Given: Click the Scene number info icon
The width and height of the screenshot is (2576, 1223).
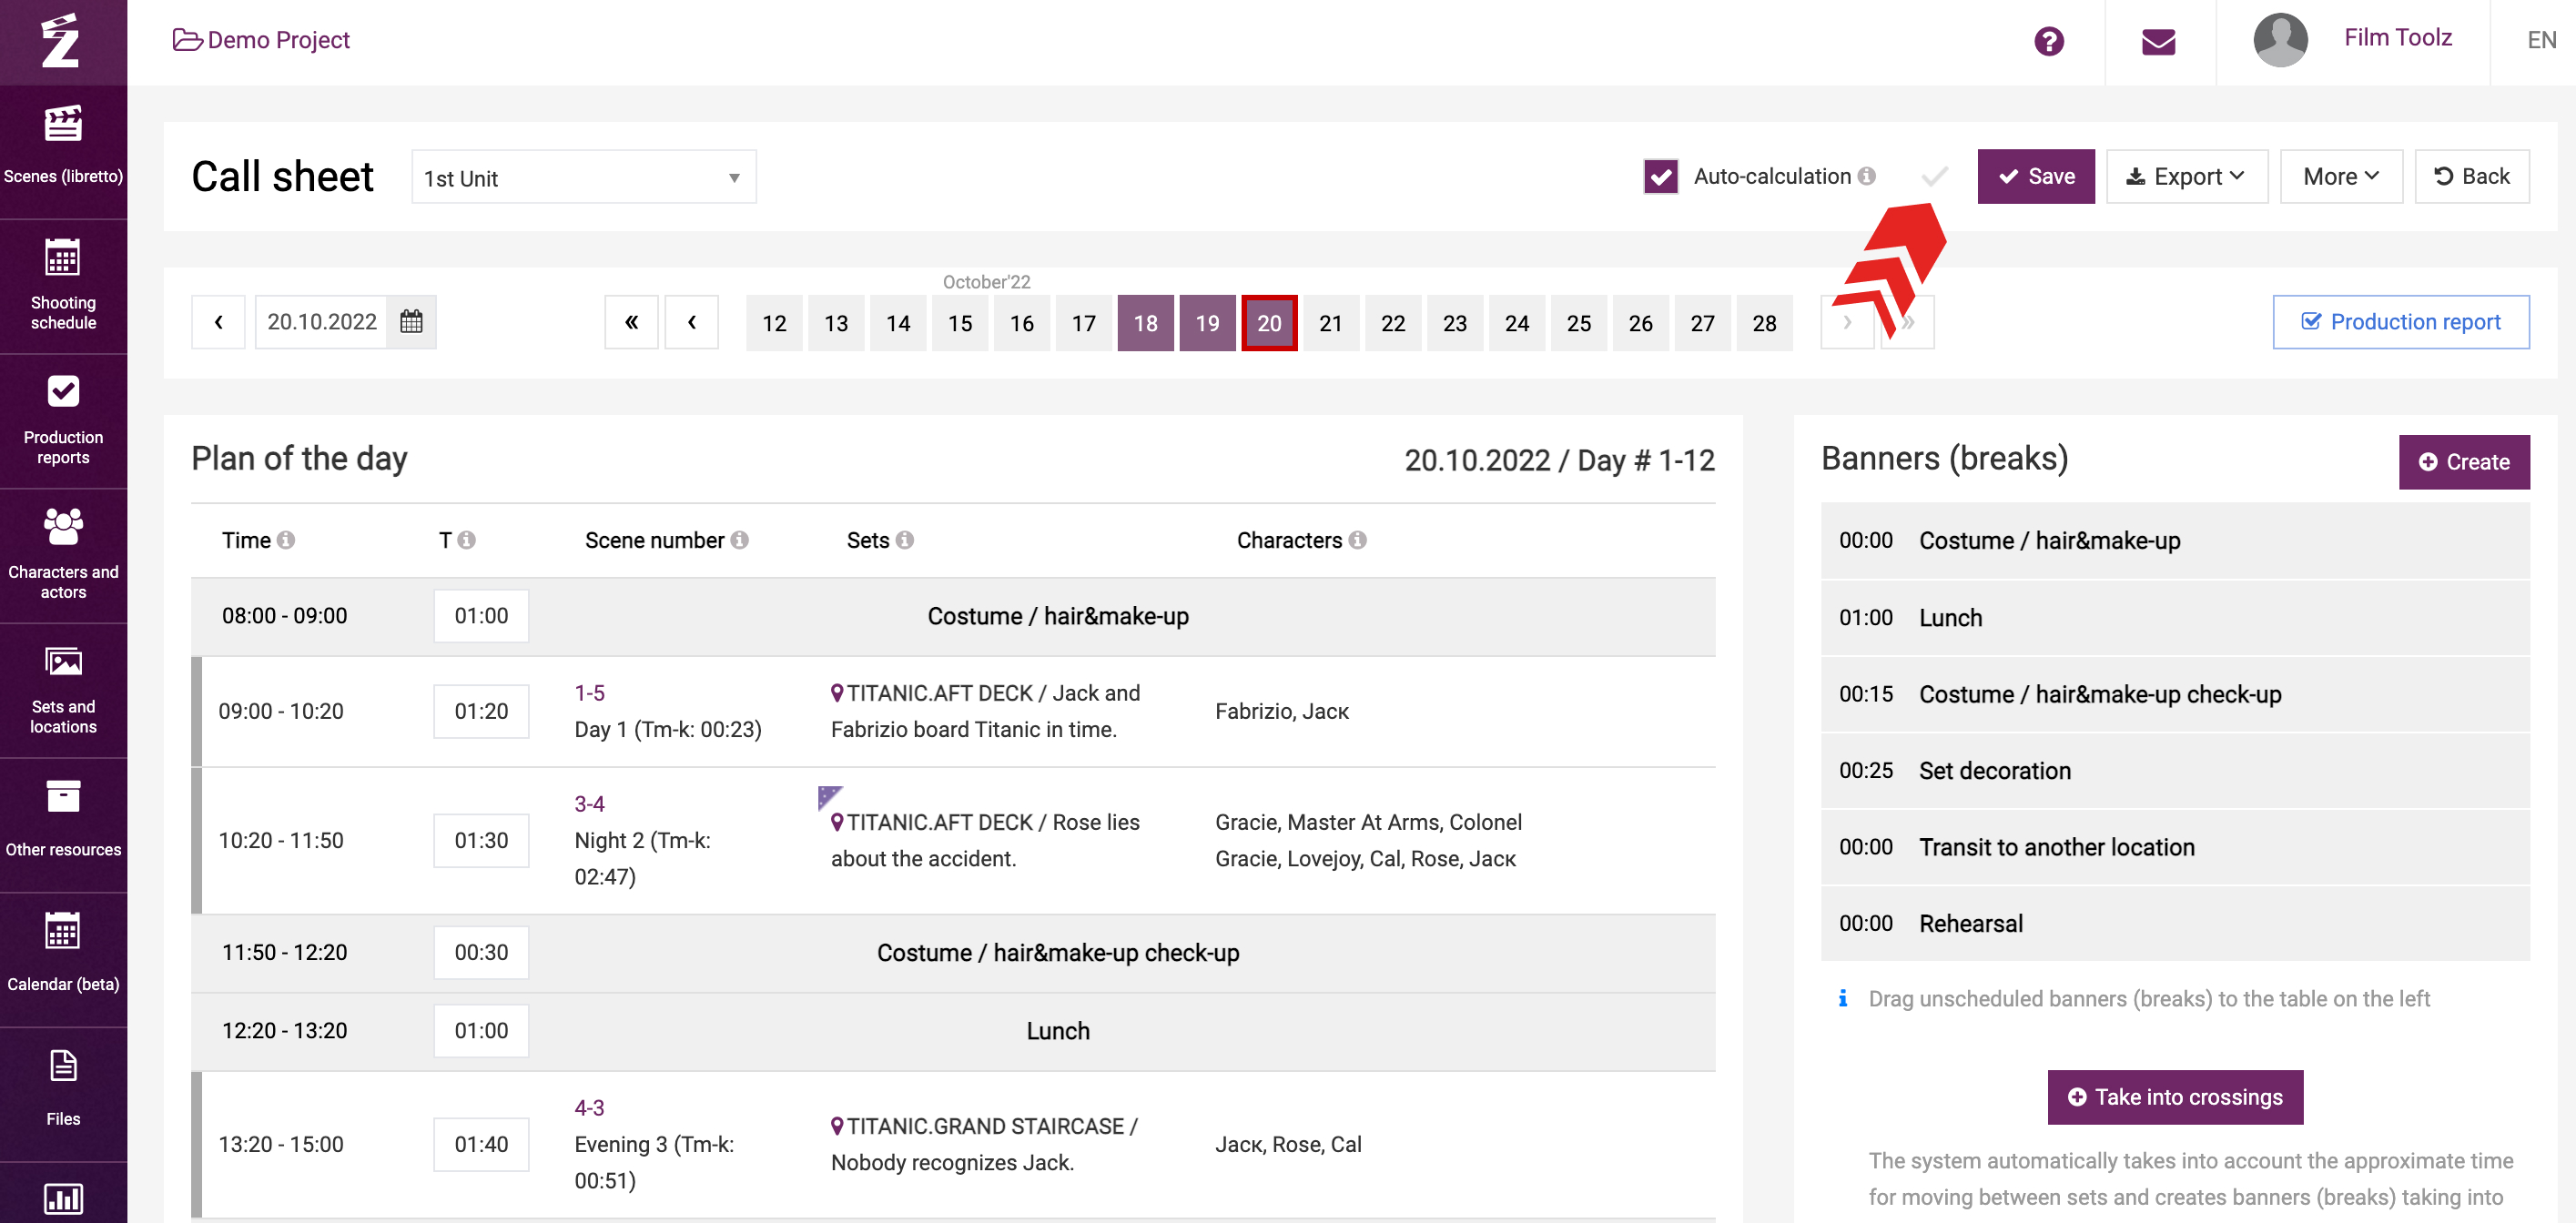Looking at the screenshot, I should tap(739, 540).
